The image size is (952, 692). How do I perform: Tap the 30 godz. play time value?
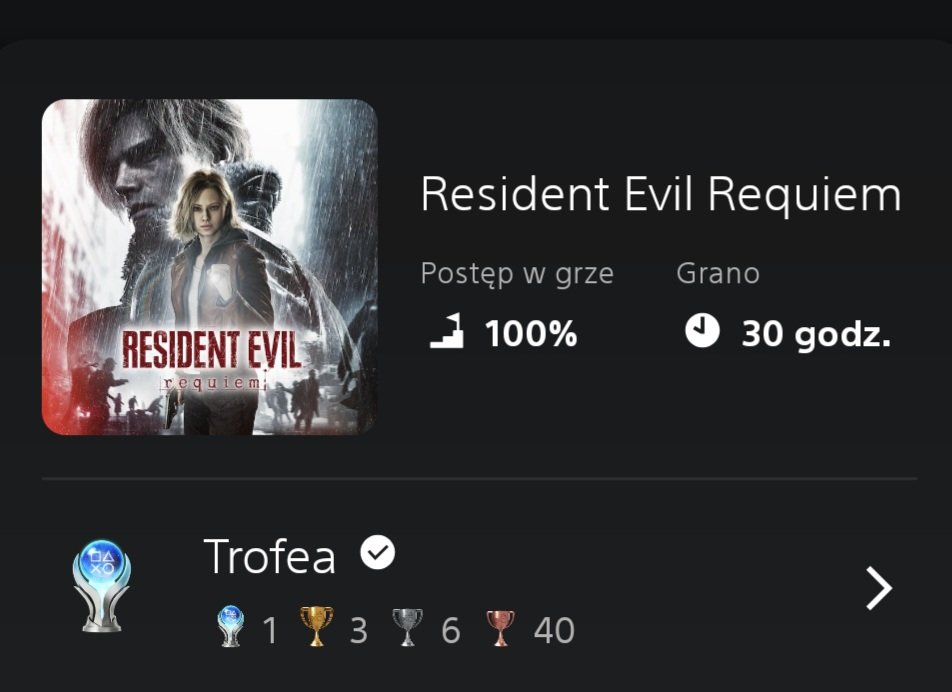coord(815,333)
